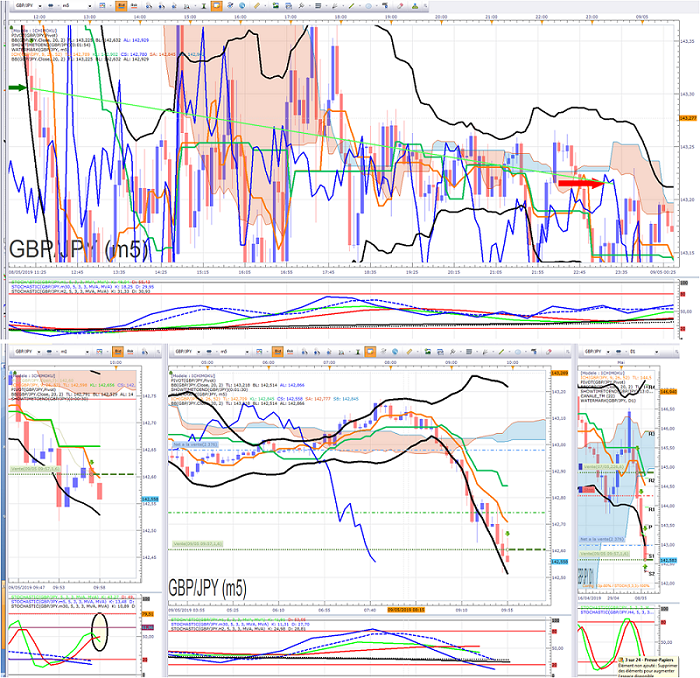Viewport: 700px width, 678px height.
Task: Expand the arrow next to the ruler tool in top toolbar
Action: pyautogui.click(x=265, y=6)
